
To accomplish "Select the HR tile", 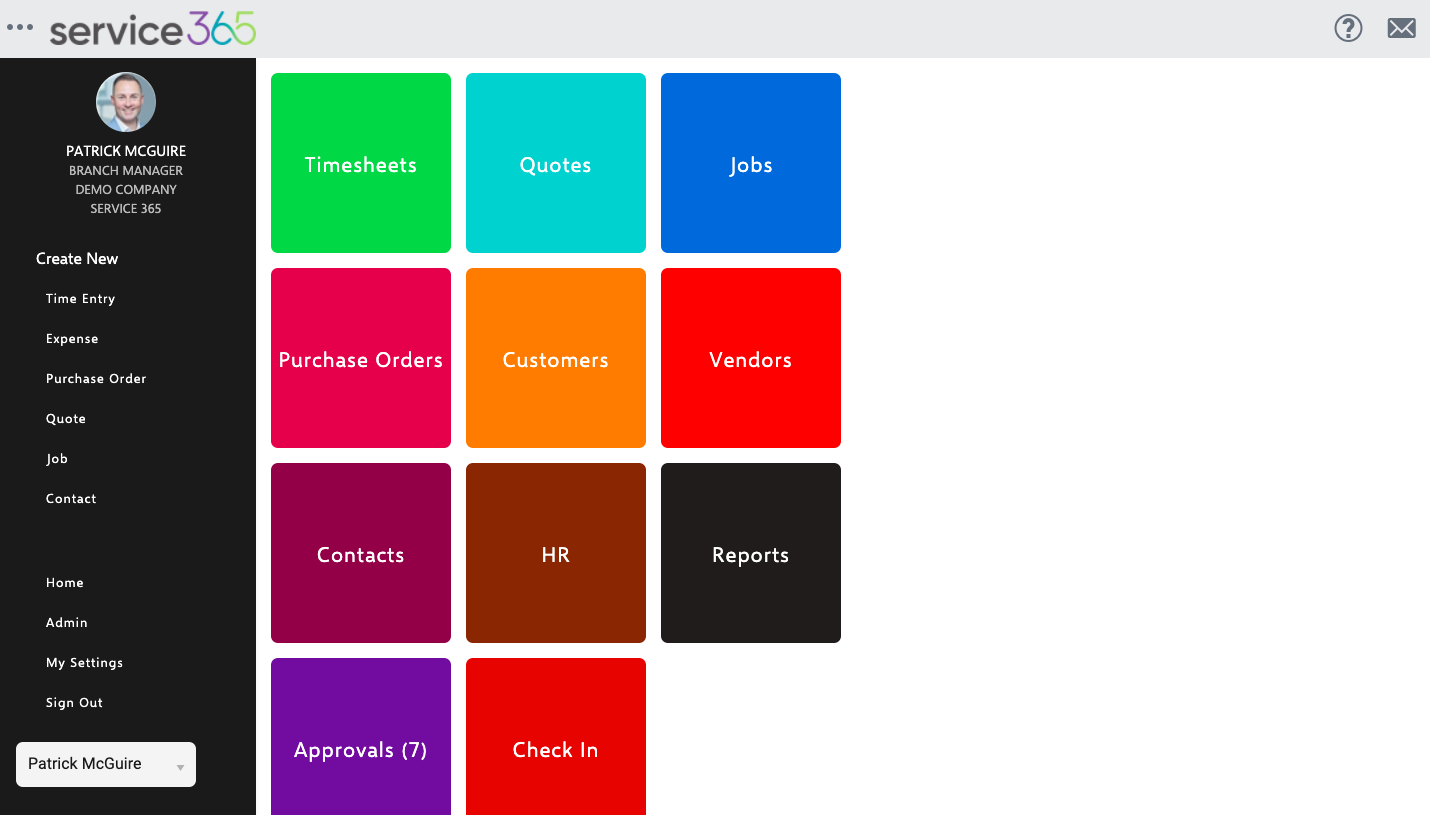I will coord(555,552).
